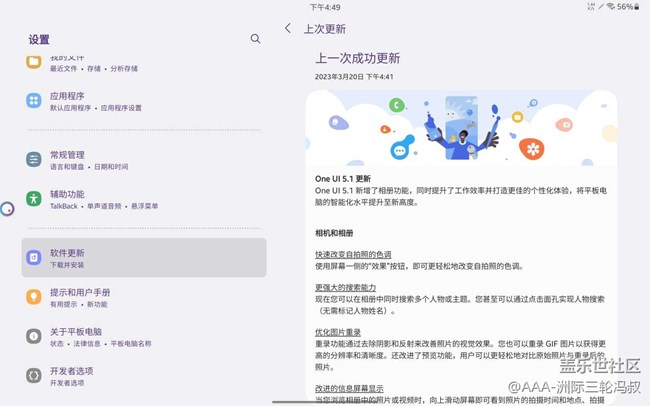Tap the status bar clock 下午4:49
650x406 pixels.
point(325,7)
